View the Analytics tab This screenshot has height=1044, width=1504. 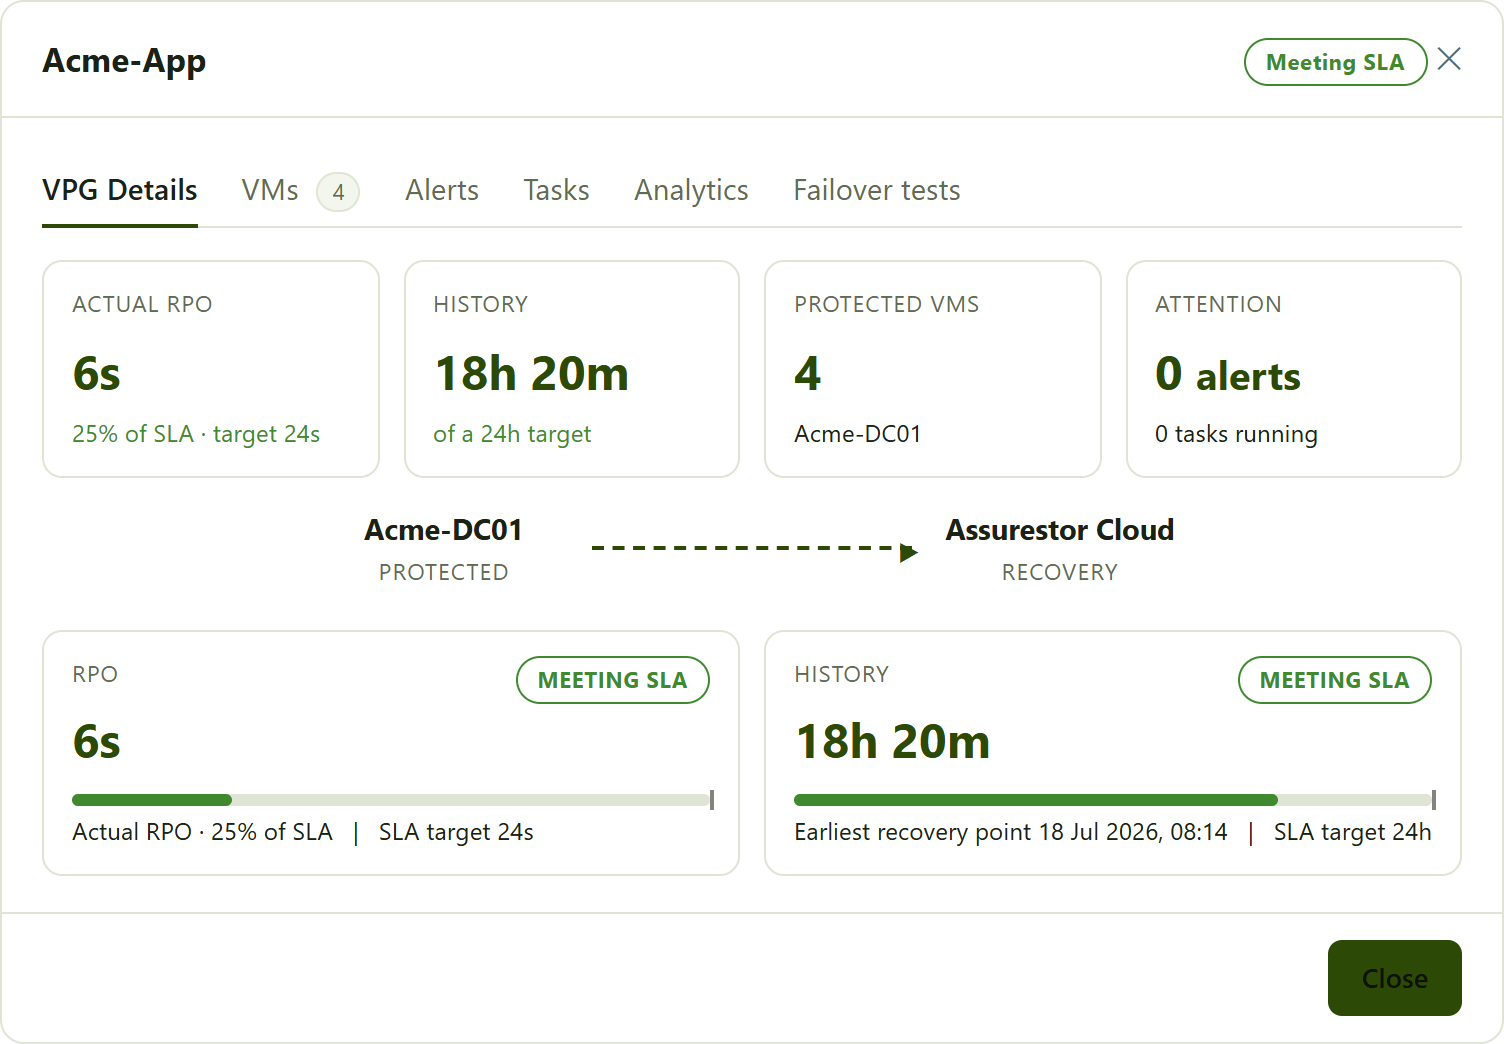pyautogui.click(x=691, y=190)
